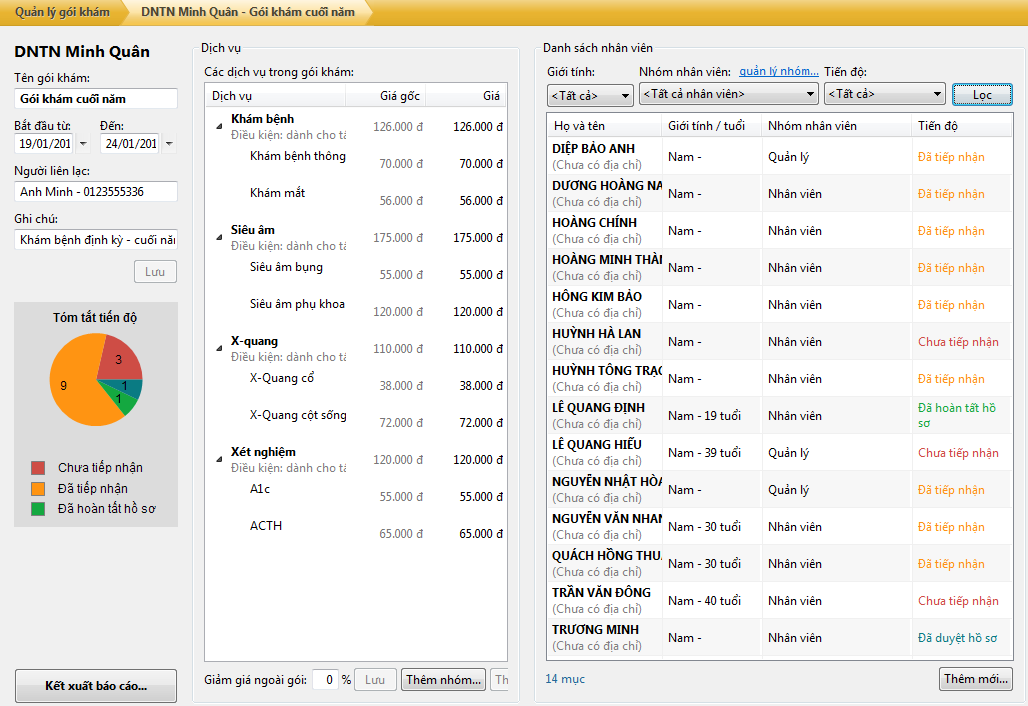Click the Thêm nhóm button
Screen dimensions: 1028x706
point(443,680)
